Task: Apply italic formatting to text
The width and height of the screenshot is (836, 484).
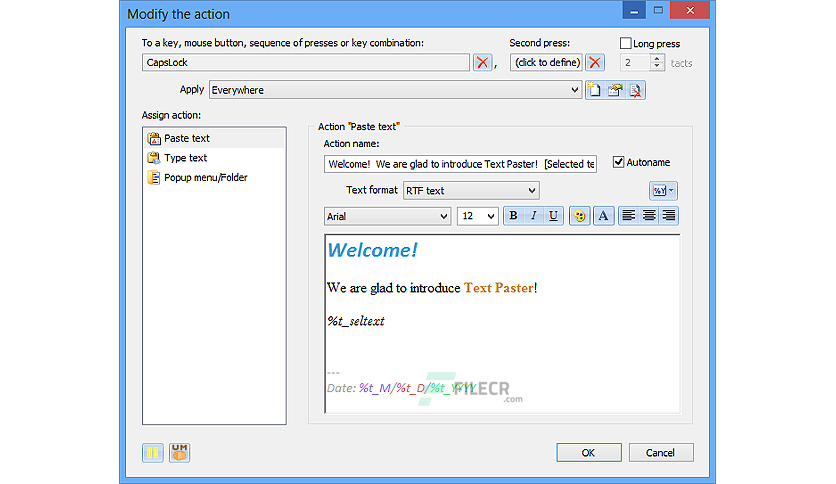Action: (533, 216)
